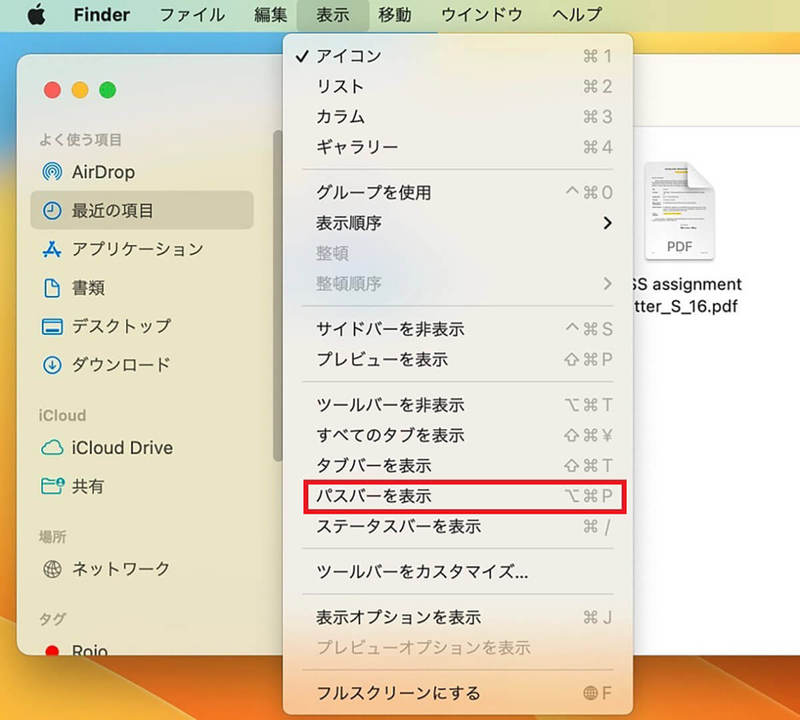The image size is (800, 720).
Task: Open 書類 from sidebar
Action: [x=142, y=288]
